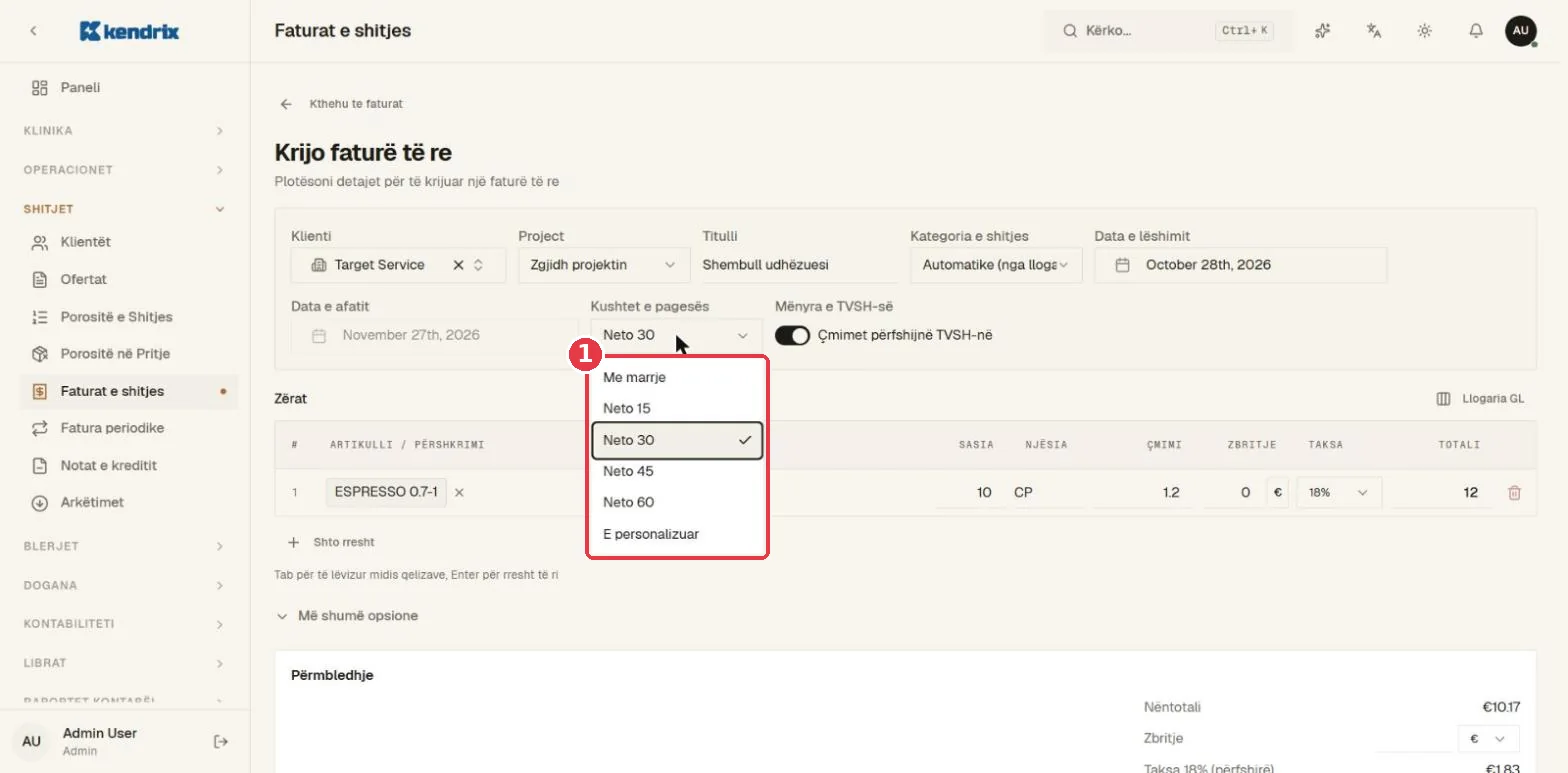This screenshot has width=1568, height=773.
Task: Open the Zbritje currency dropdown in summary
Action: (x=1489, y=738)
